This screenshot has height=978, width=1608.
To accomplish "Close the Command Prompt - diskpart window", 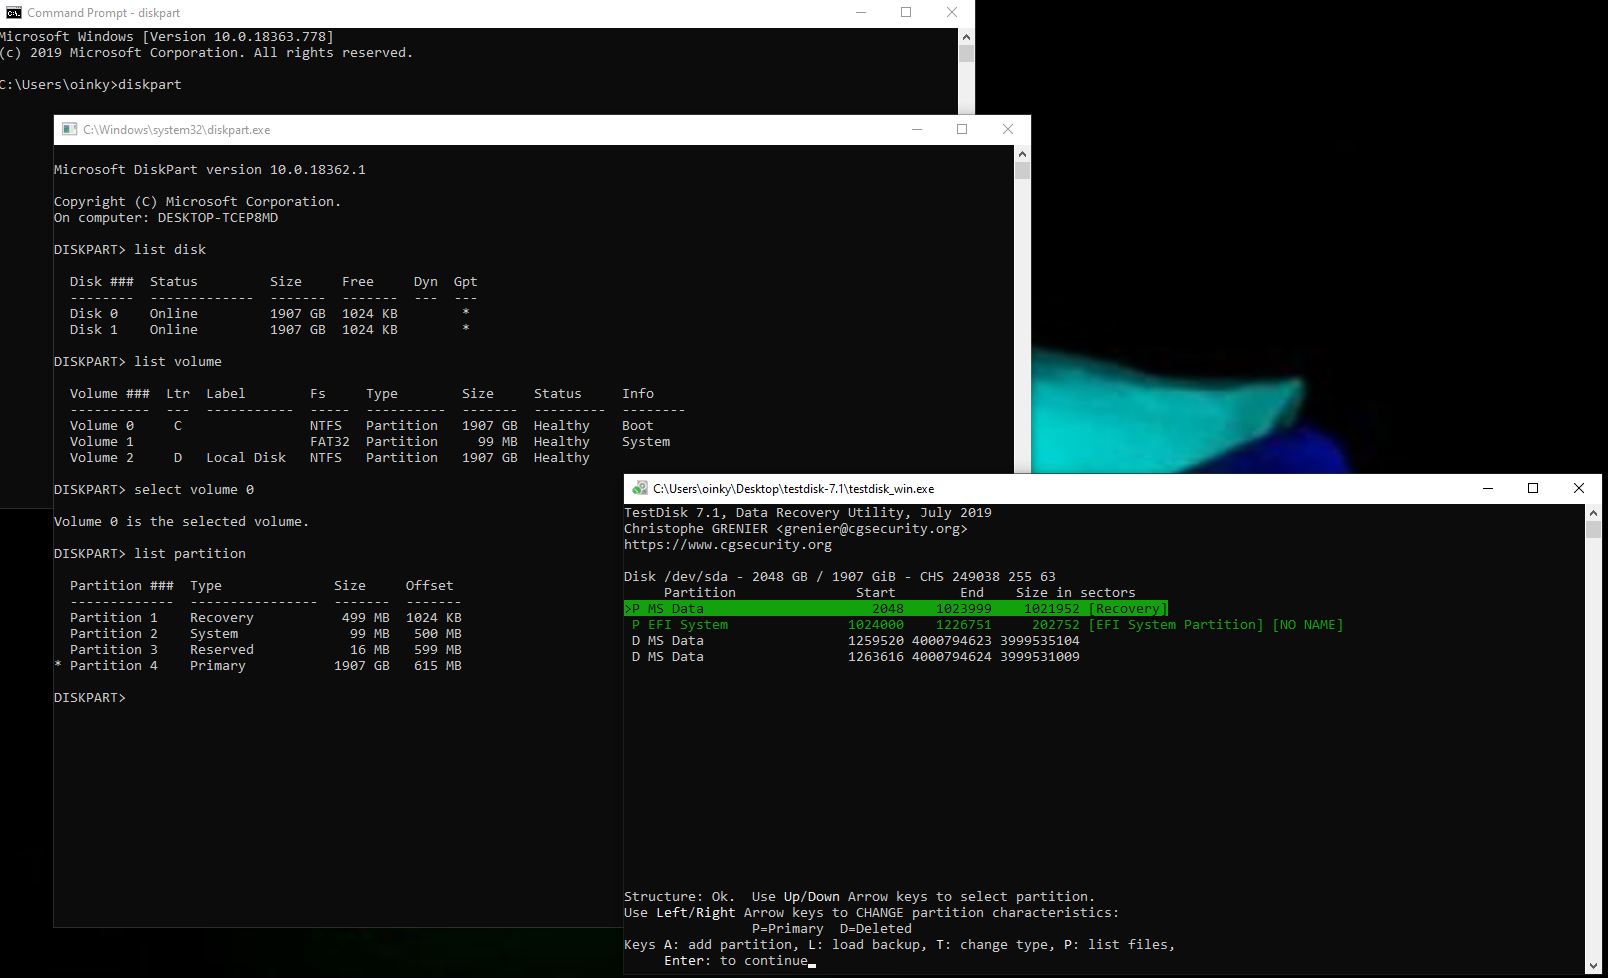I will click(x=952, y=13).
